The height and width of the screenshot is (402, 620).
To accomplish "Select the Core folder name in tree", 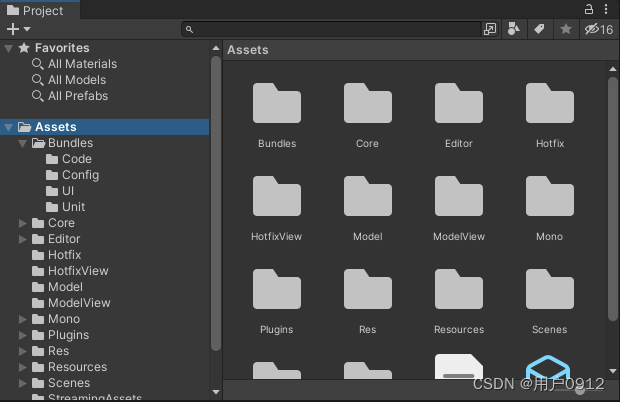I will point(61,223).
